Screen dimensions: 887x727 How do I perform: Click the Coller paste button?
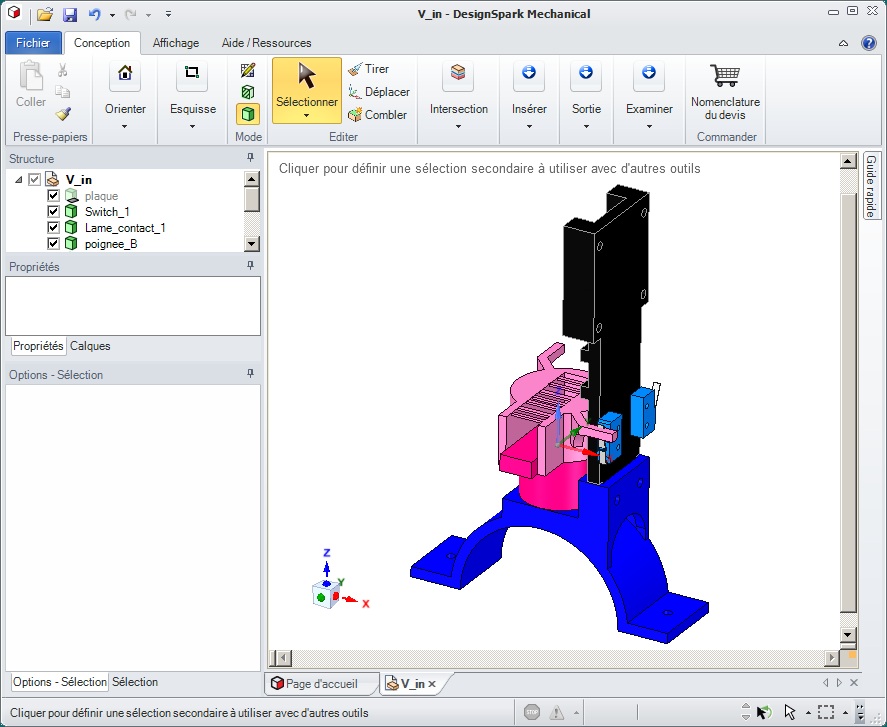point(31,84)
